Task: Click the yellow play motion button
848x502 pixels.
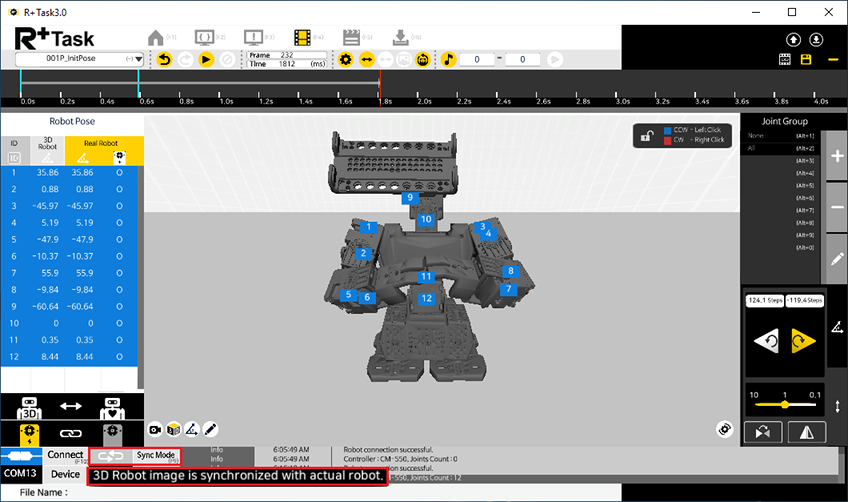Action: click(206, 59)
